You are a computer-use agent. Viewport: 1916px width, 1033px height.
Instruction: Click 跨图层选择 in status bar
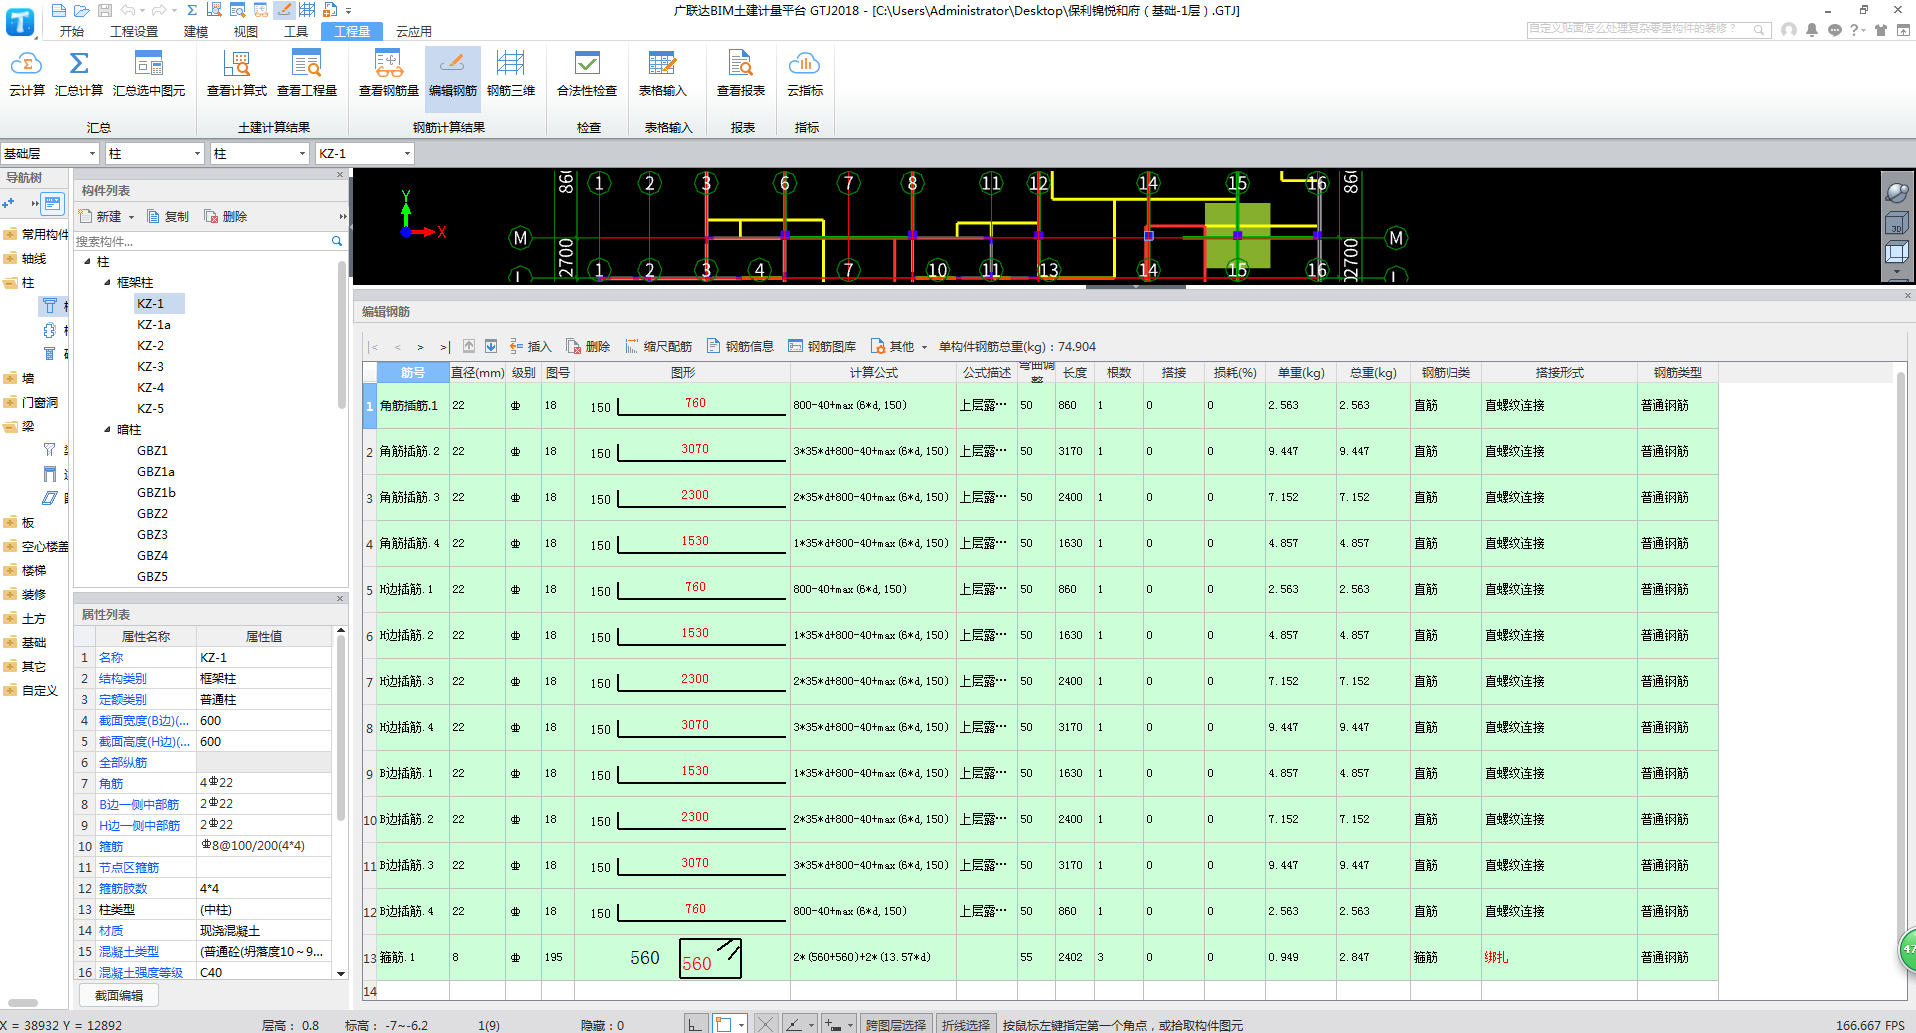point(896,1025)
